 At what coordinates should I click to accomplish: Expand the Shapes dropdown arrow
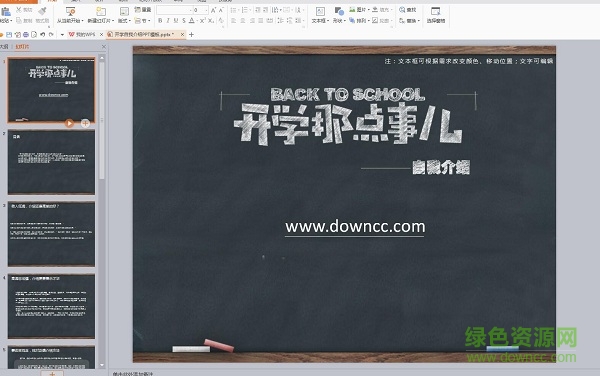345,21
